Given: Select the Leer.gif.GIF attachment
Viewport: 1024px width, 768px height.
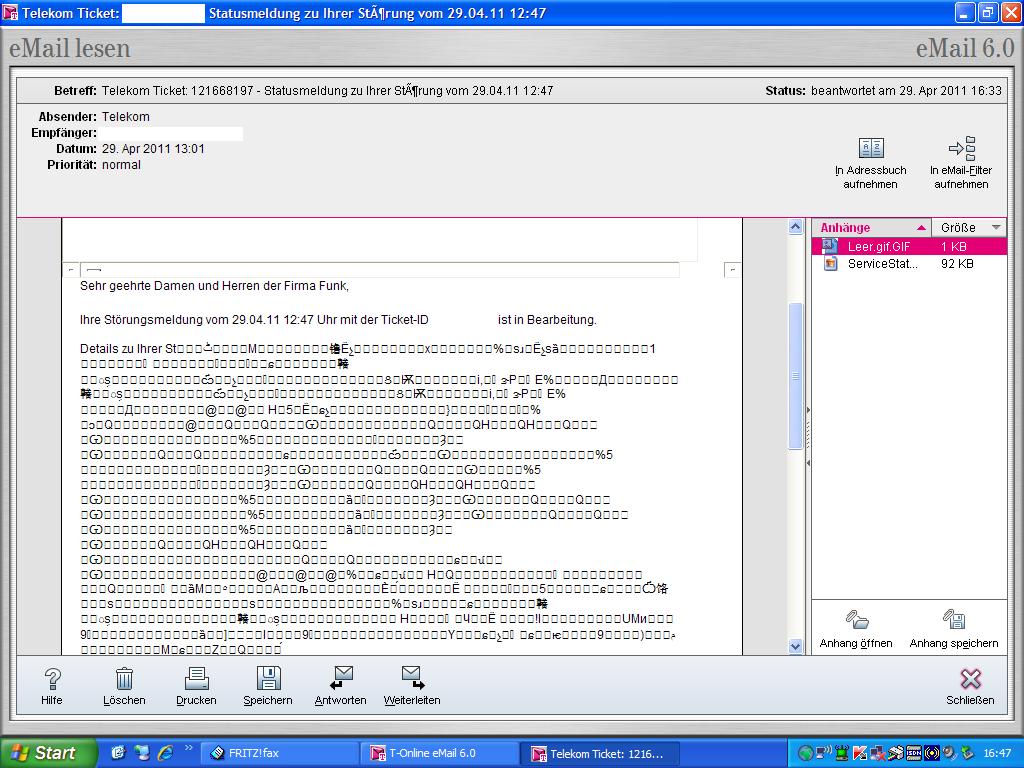Looking at the screenshot, I should click(x=908, y=246).
